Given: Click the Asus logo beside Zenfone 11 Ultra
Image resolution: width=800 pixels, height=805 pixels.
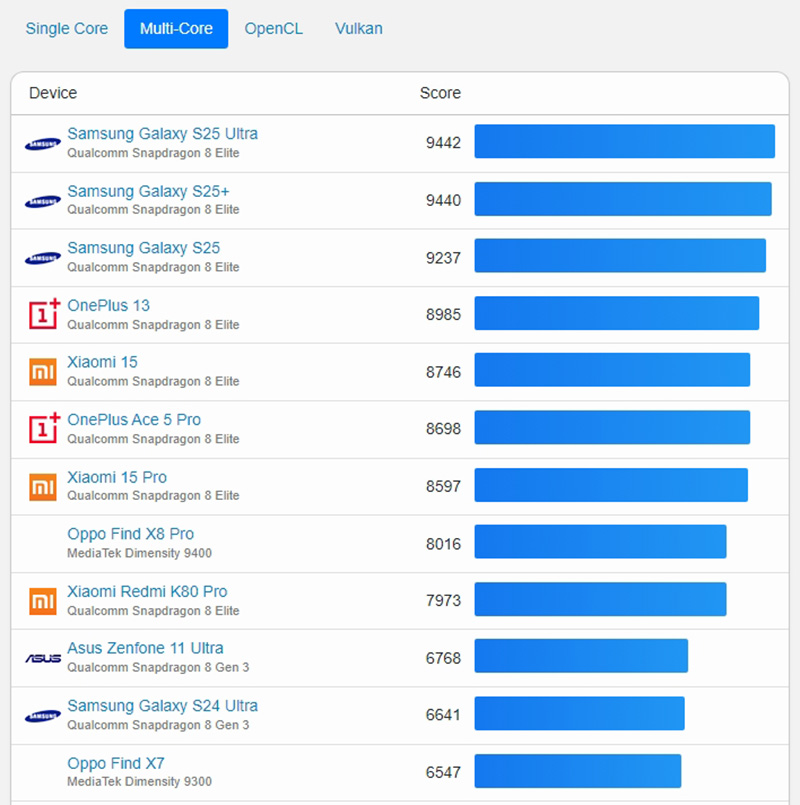Looking at the screenshot, I should pos(43,658).
